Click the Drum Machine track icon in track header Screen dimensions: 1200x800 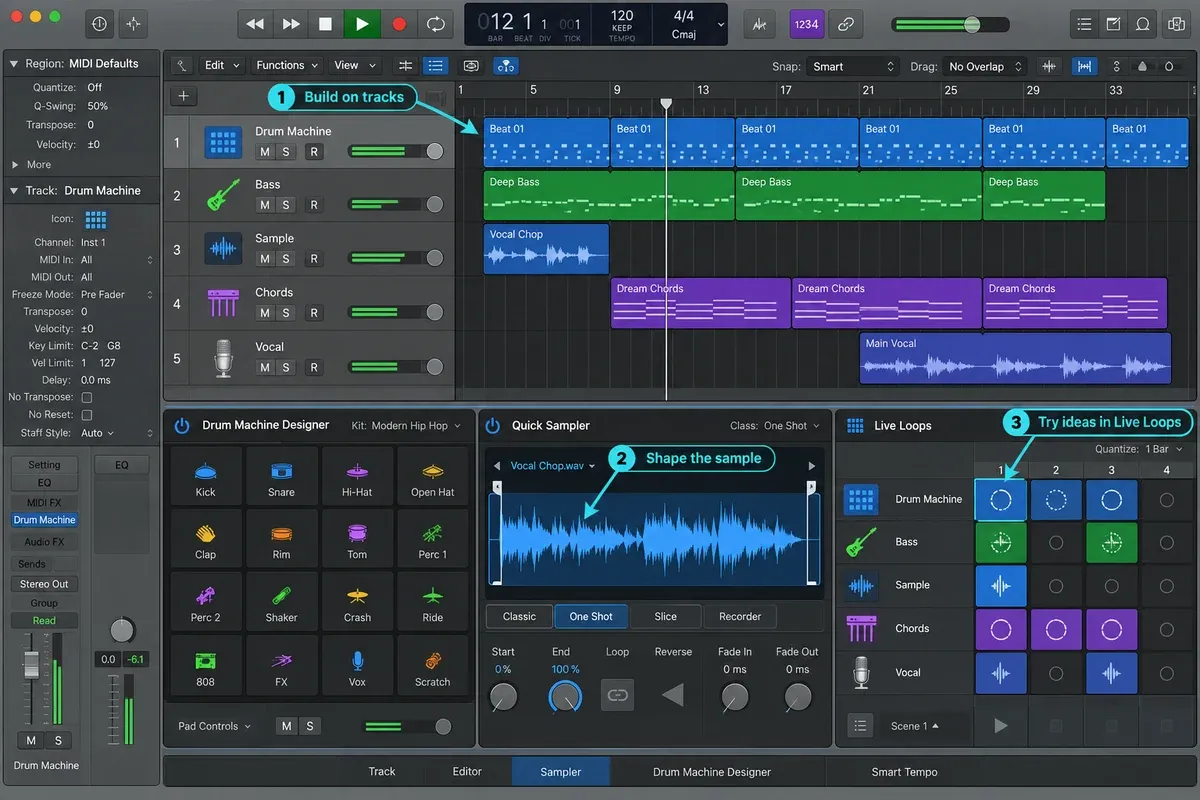pos(223,142)
